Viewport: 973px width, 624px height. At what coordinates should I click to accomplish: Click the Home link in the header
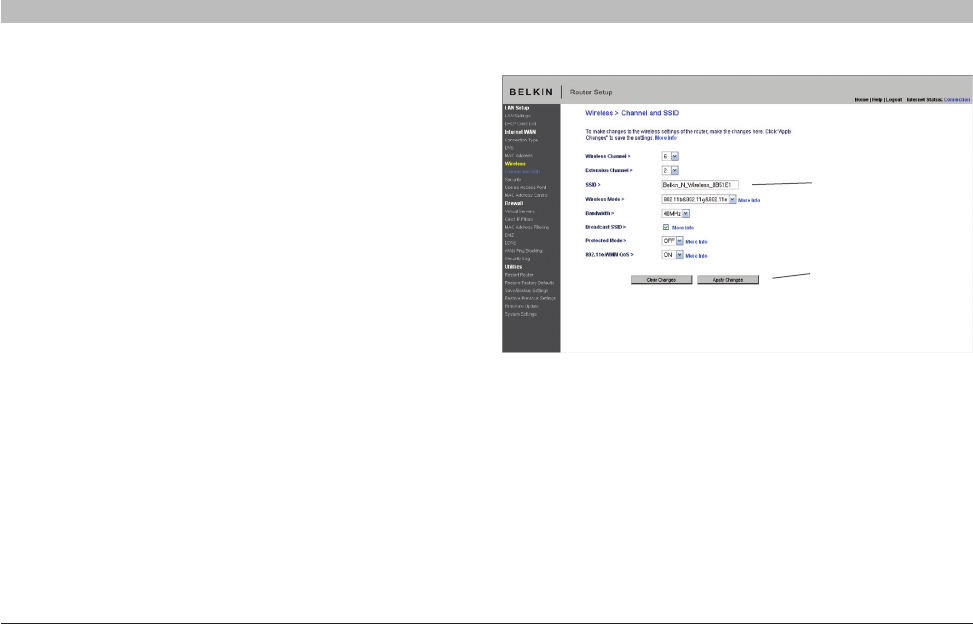tap(861, 99)
